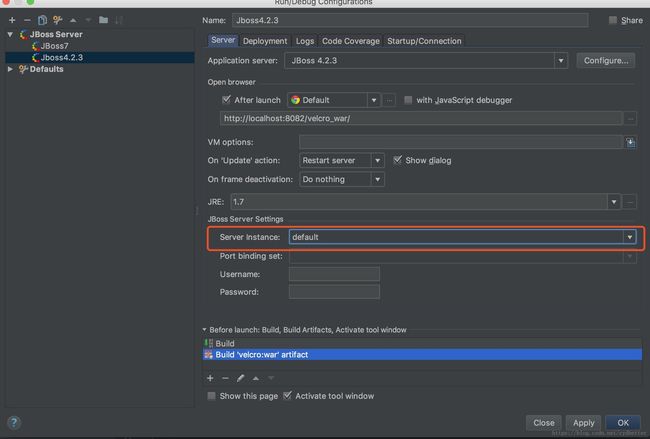Screen dimensions: 650x439
Task: Open browser chooser ellipsis next to Default
Action: pyautogui.click(x=389, y=100)
